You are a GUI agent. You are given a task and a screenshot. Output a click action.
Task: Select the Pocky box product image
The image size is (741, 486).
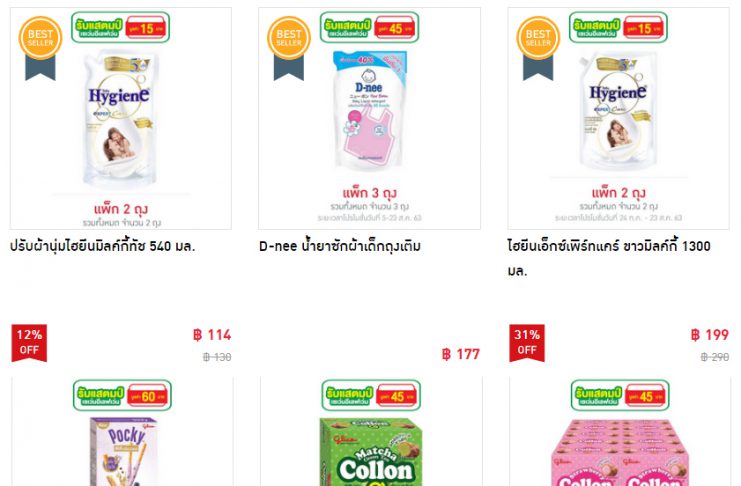pyautogui.click(x=123, y=451)
